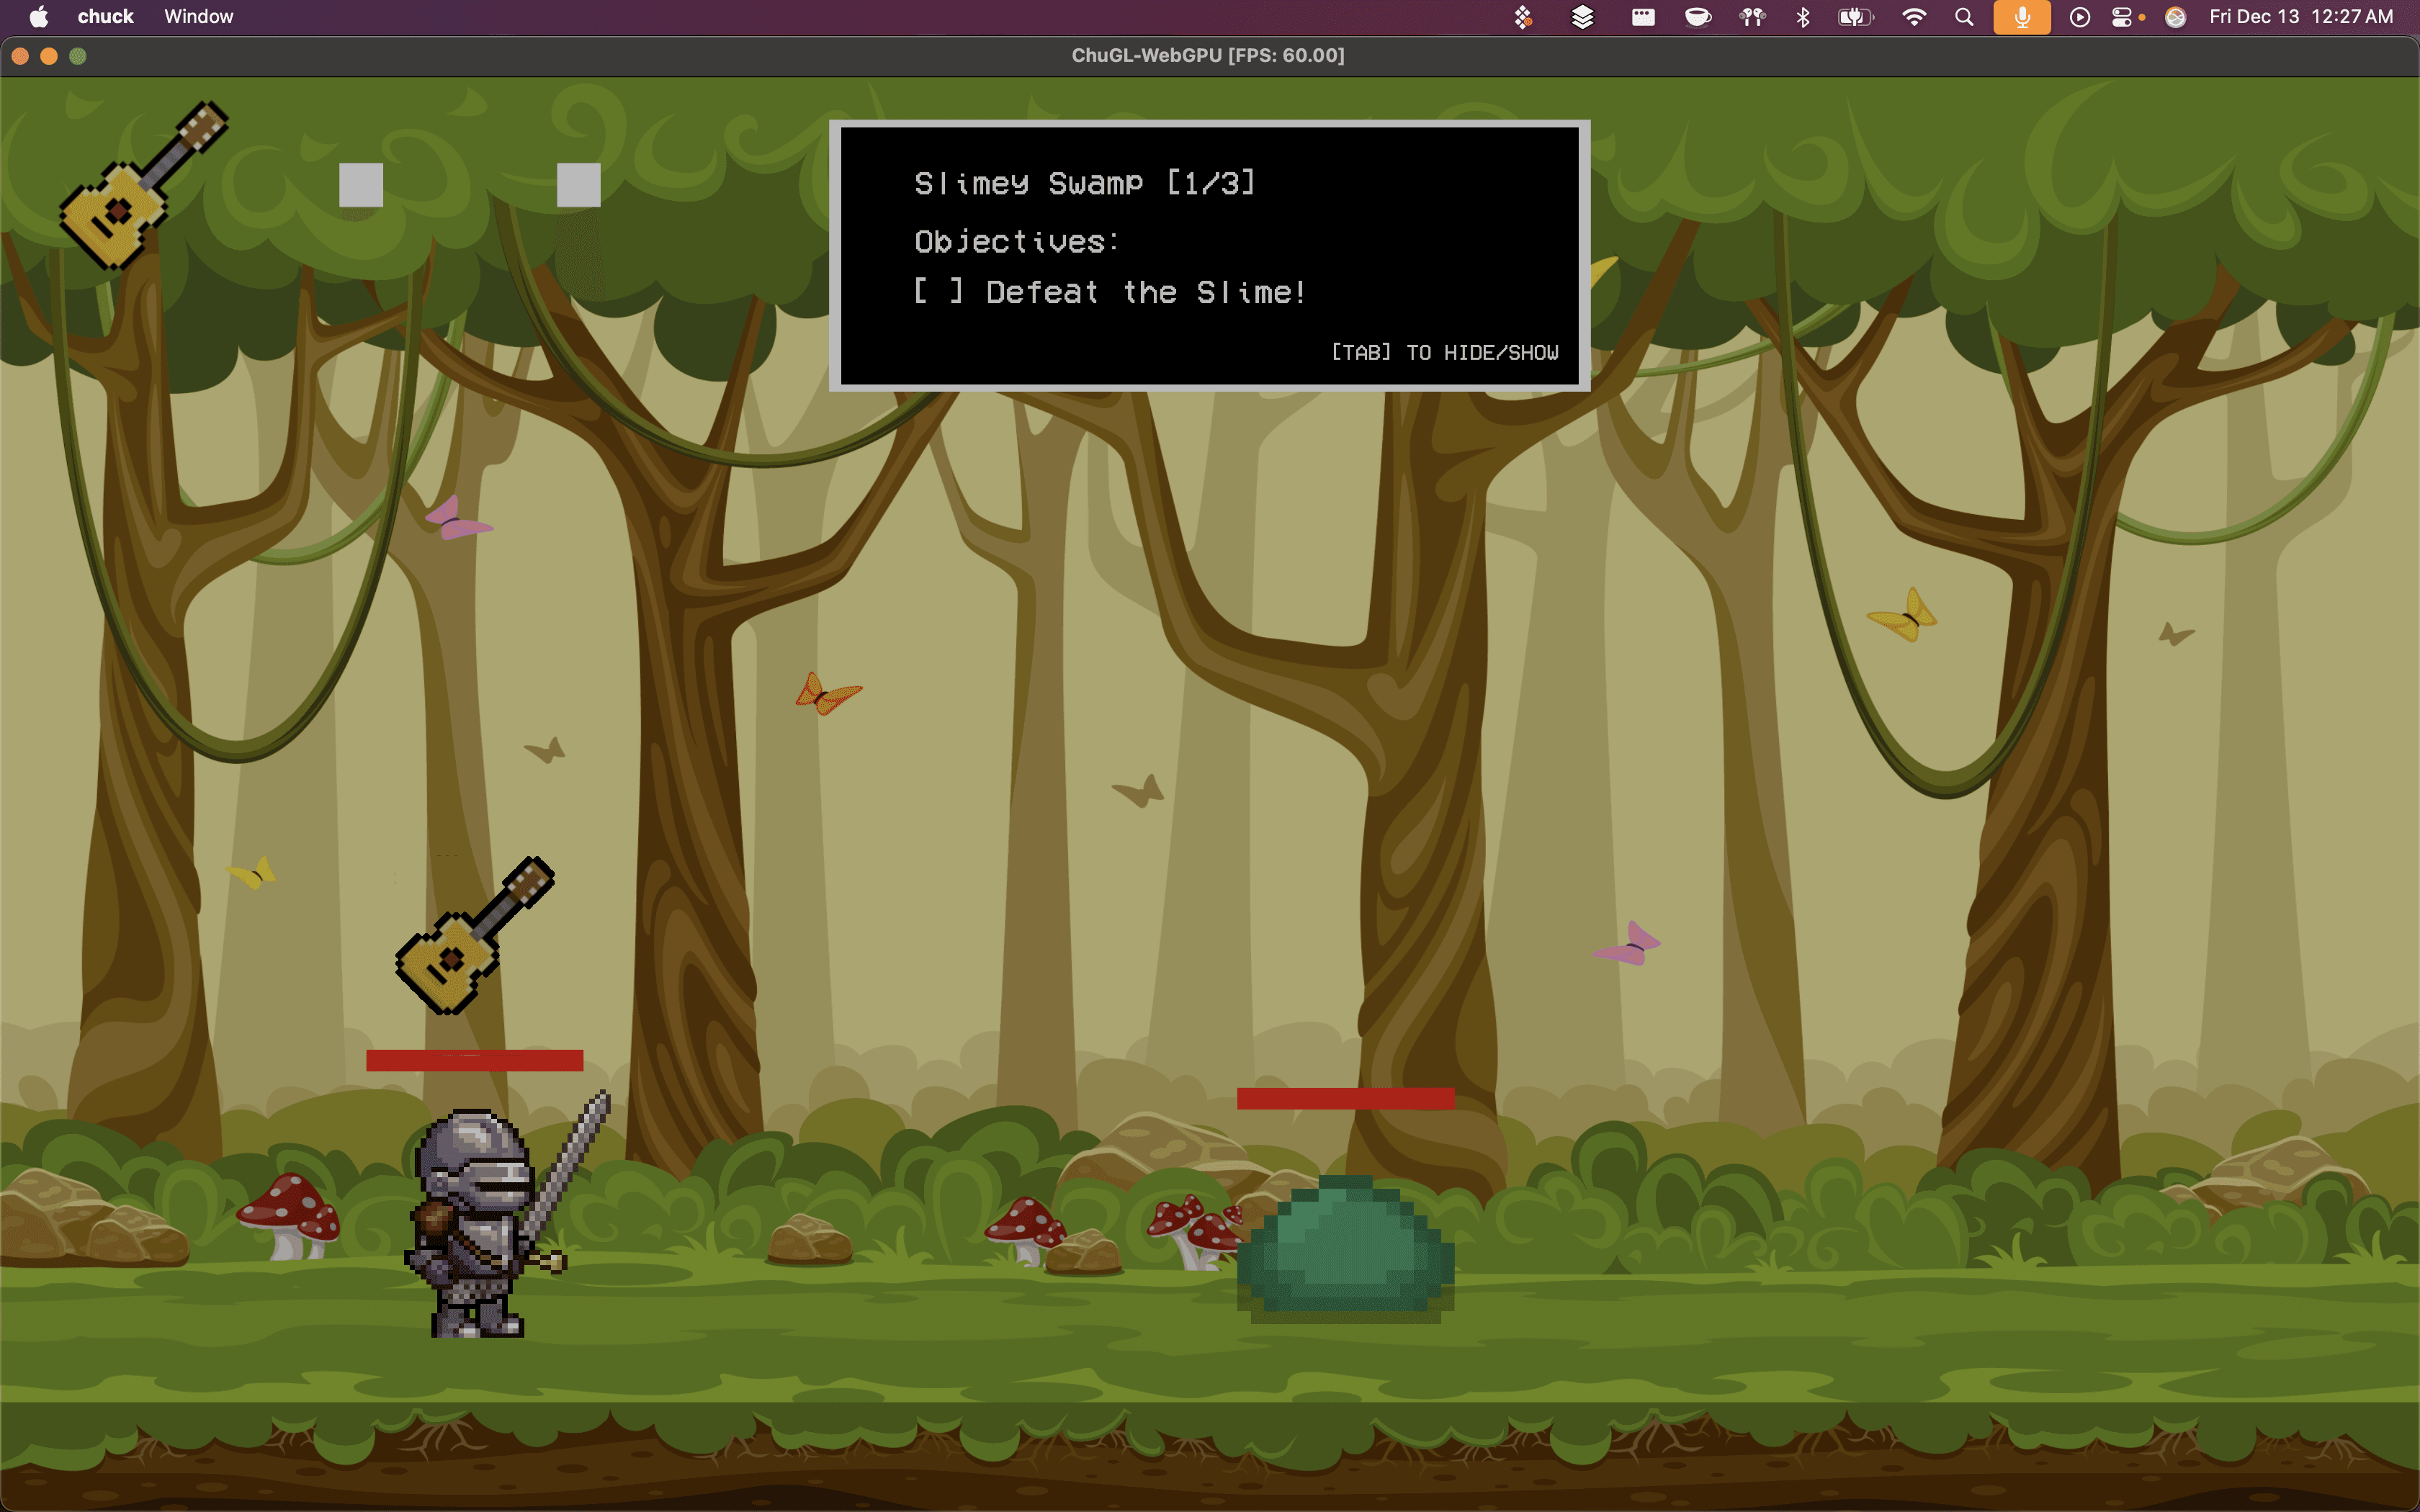Click the Slimey Swamp [1/3] level title
2420x1512 pixels.
[x=1084, y=183]
